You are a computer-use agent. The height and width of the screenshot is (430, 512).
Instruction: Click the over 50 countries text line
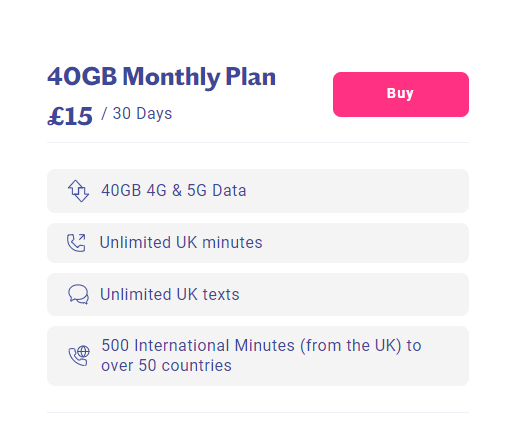coord(166,365)
